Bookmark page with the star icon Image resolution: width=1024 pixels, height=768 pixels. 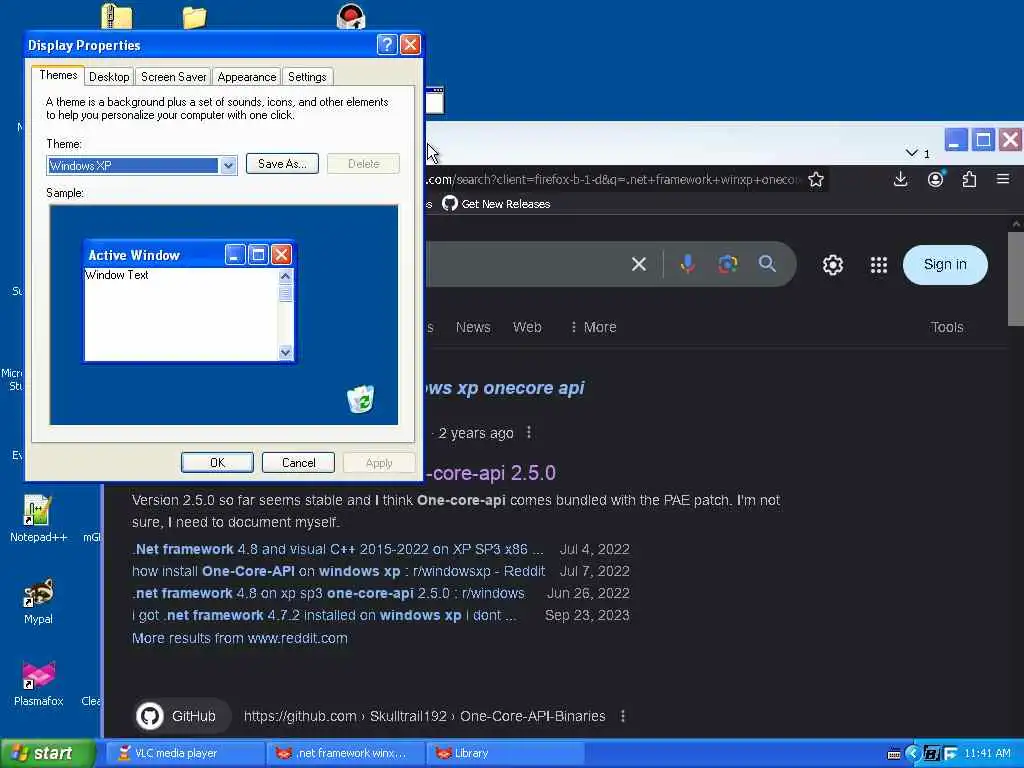tap(816, 180)
